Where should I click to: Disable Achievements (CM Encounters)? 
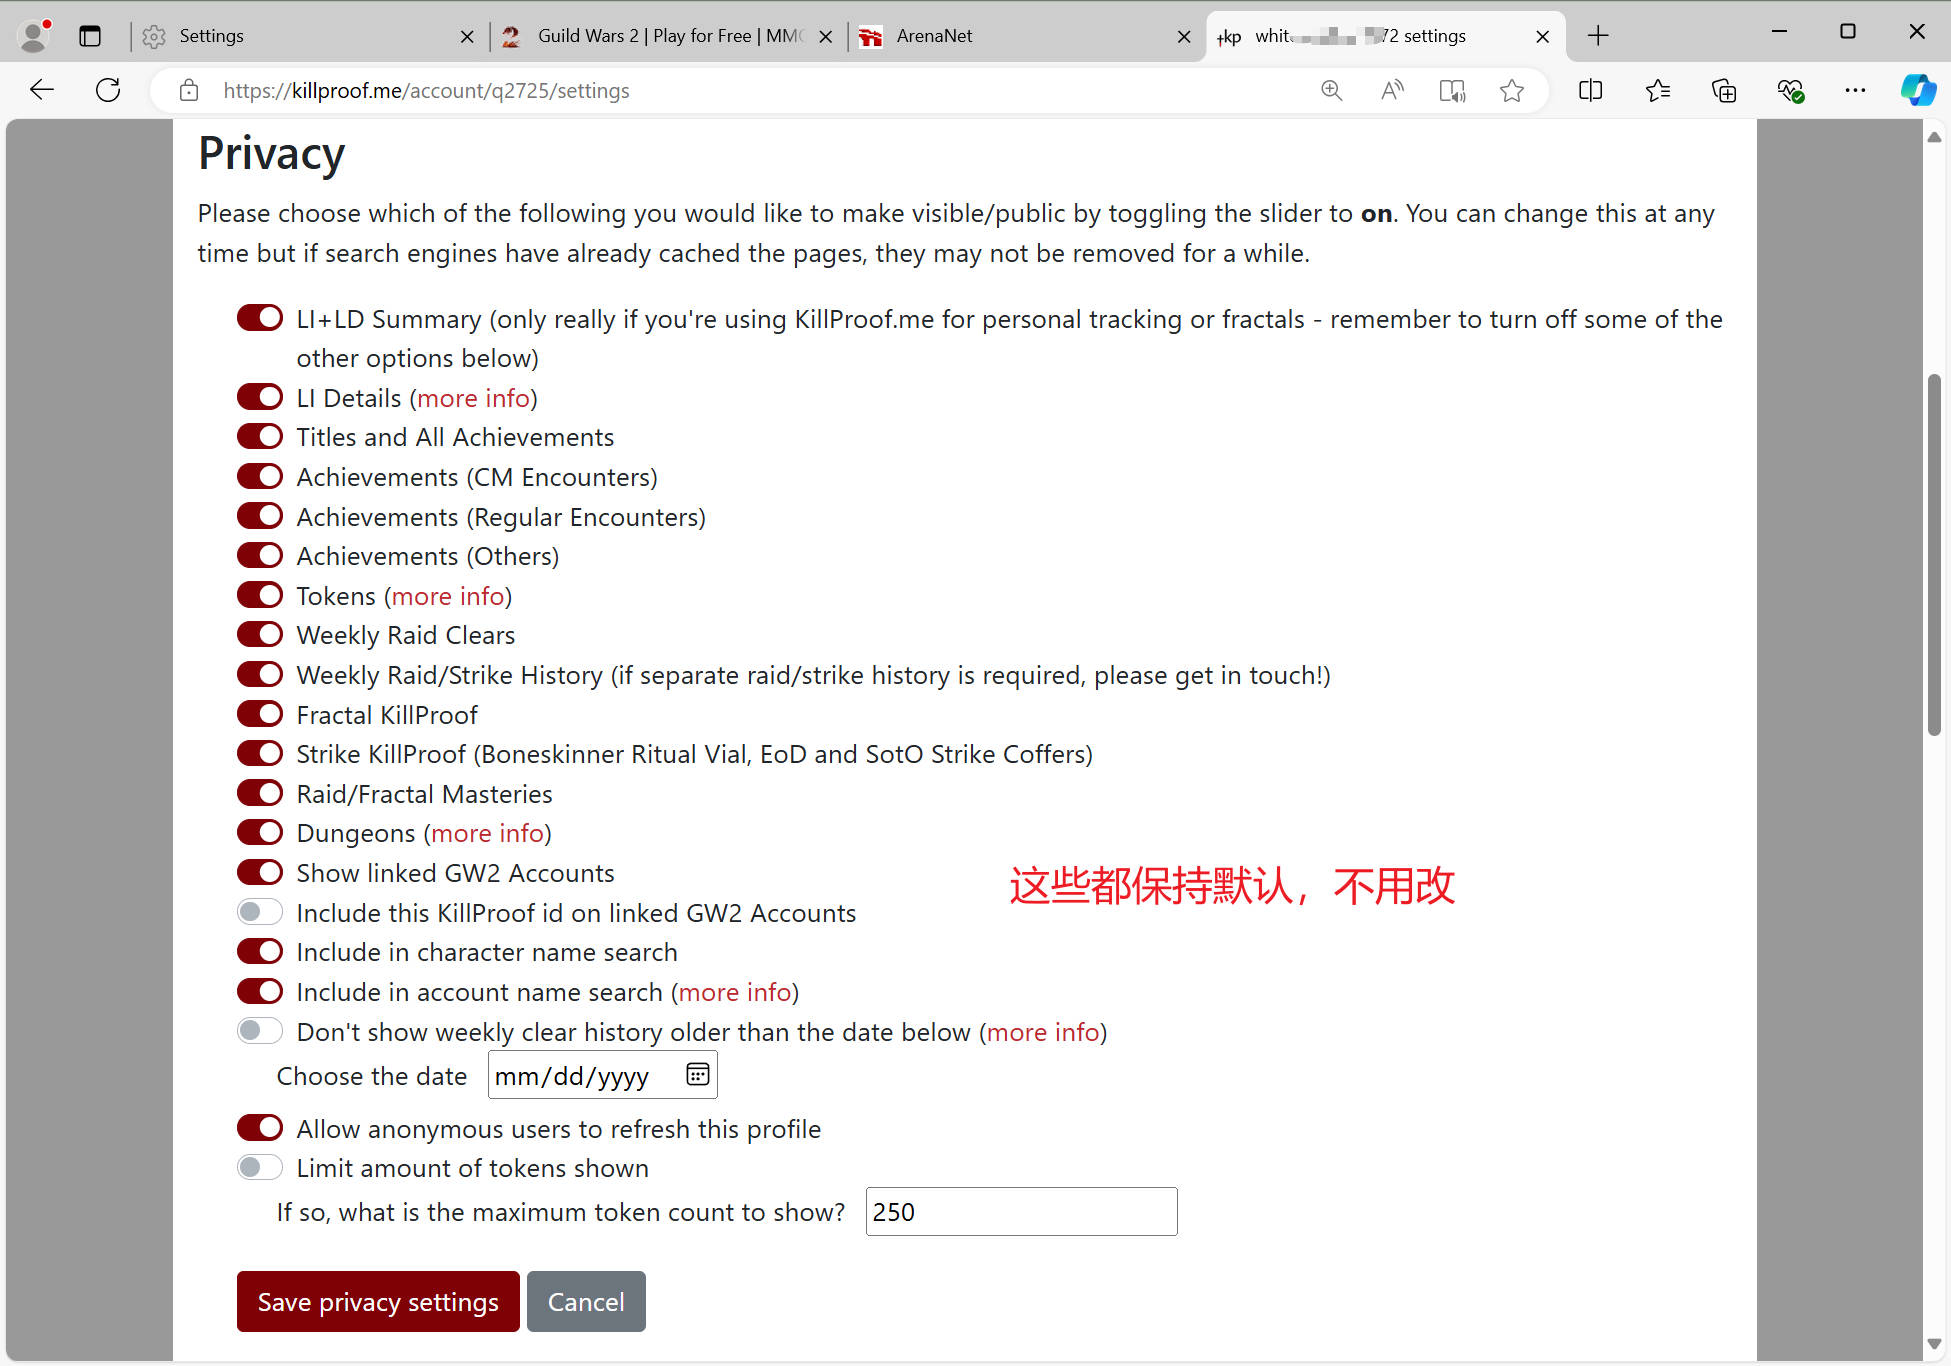[260, 476]
